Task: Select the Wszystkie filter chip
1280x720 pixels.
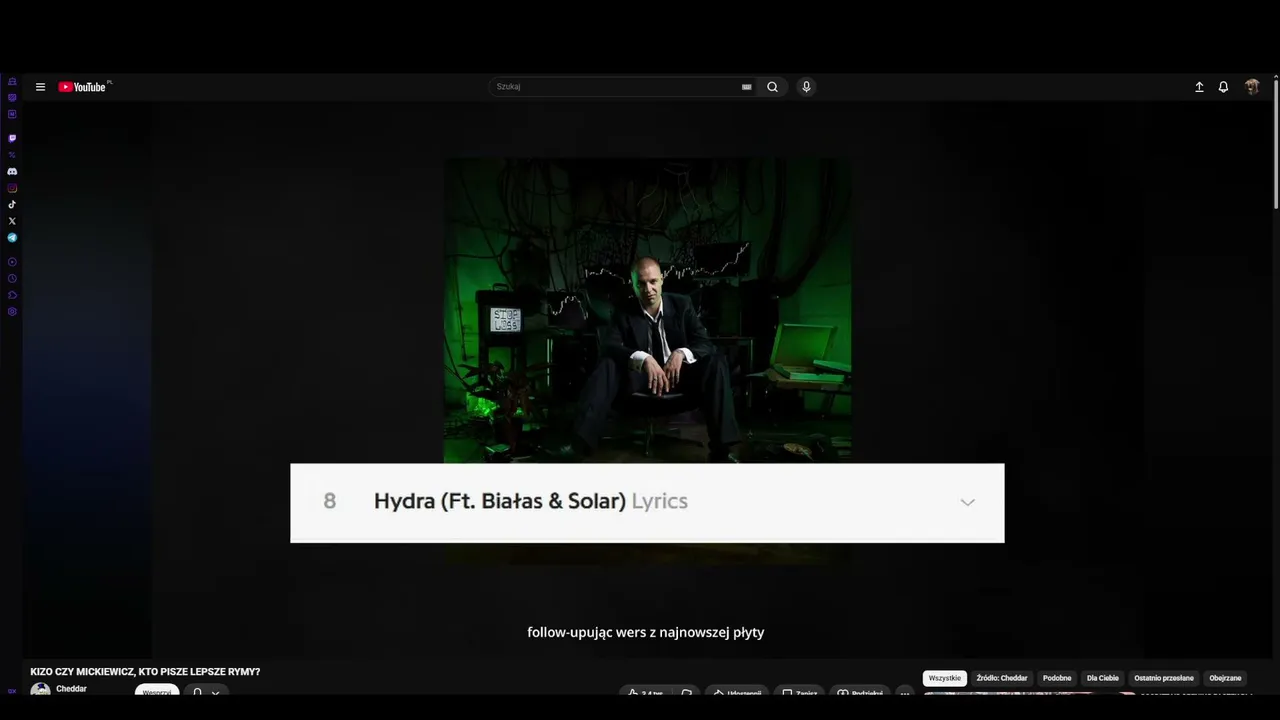Action: [945, 678]
